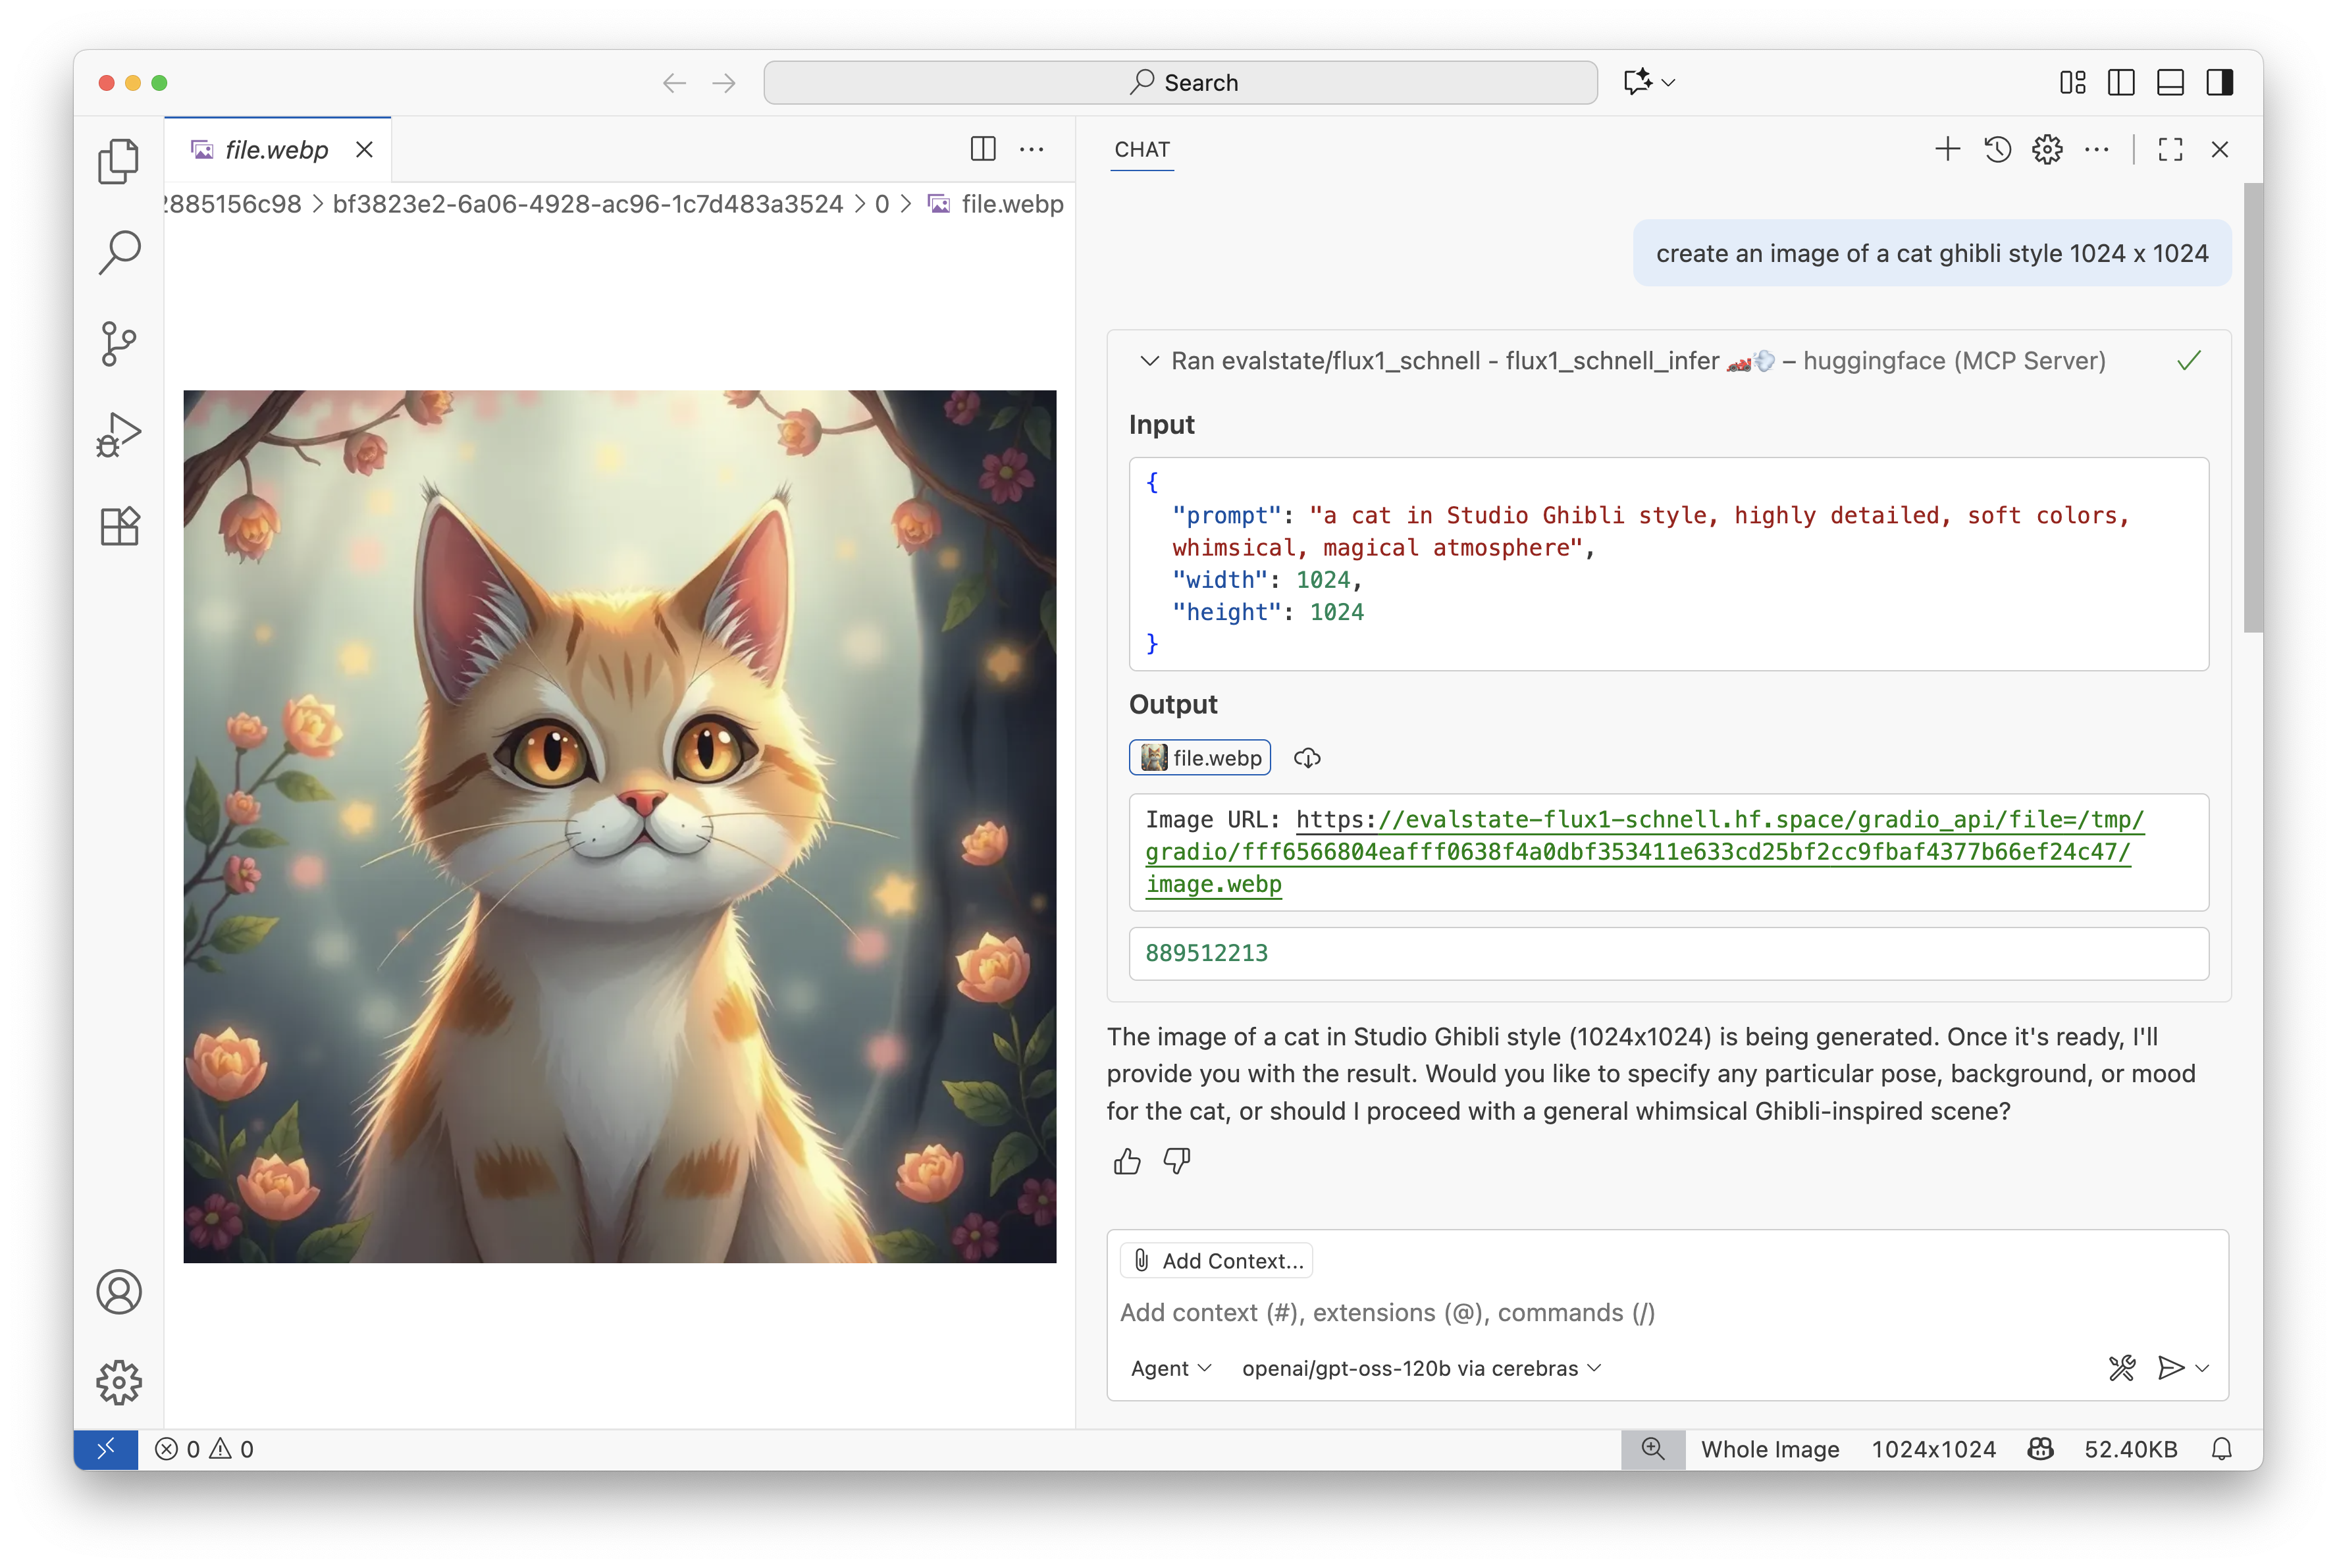2337x1568 pixels.
Task: Click the thumbs up helpful icon
Action: (1127, 1161)
